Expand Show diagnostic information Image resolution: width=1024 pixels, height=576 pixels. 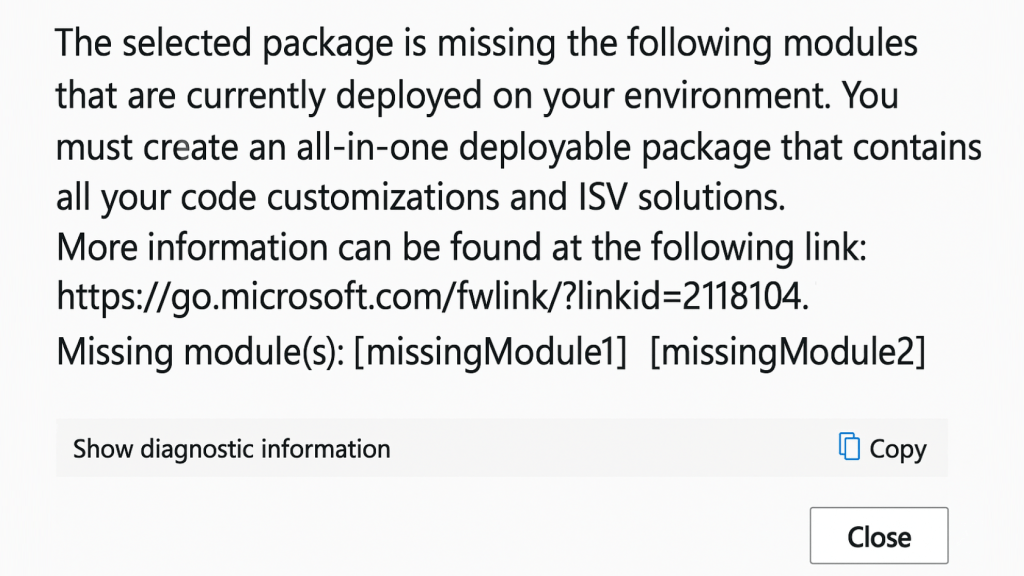231,448
